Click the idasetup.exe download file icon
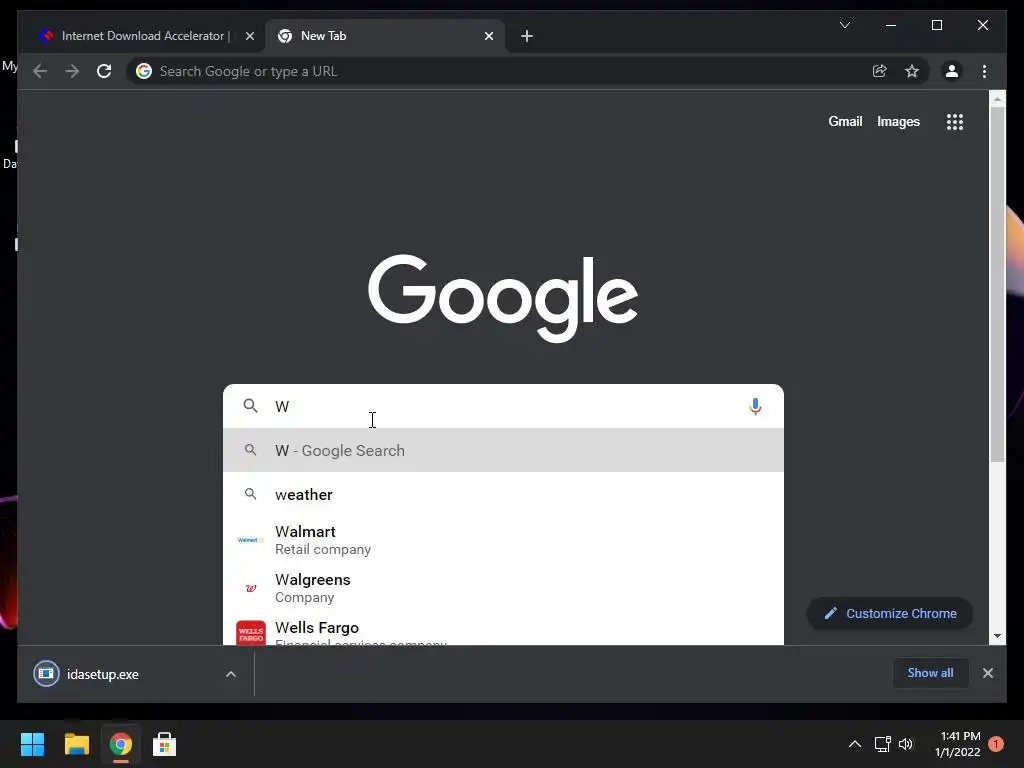 click(46, 674)
